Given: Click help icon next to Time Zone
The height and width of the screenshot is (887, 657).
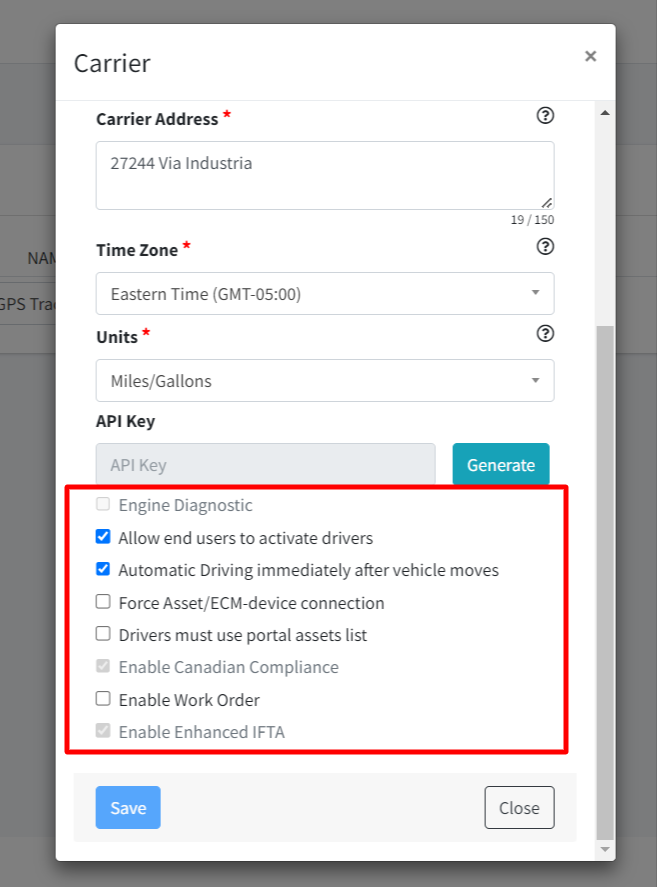Looking at the screenshot, I should [545, 246].
